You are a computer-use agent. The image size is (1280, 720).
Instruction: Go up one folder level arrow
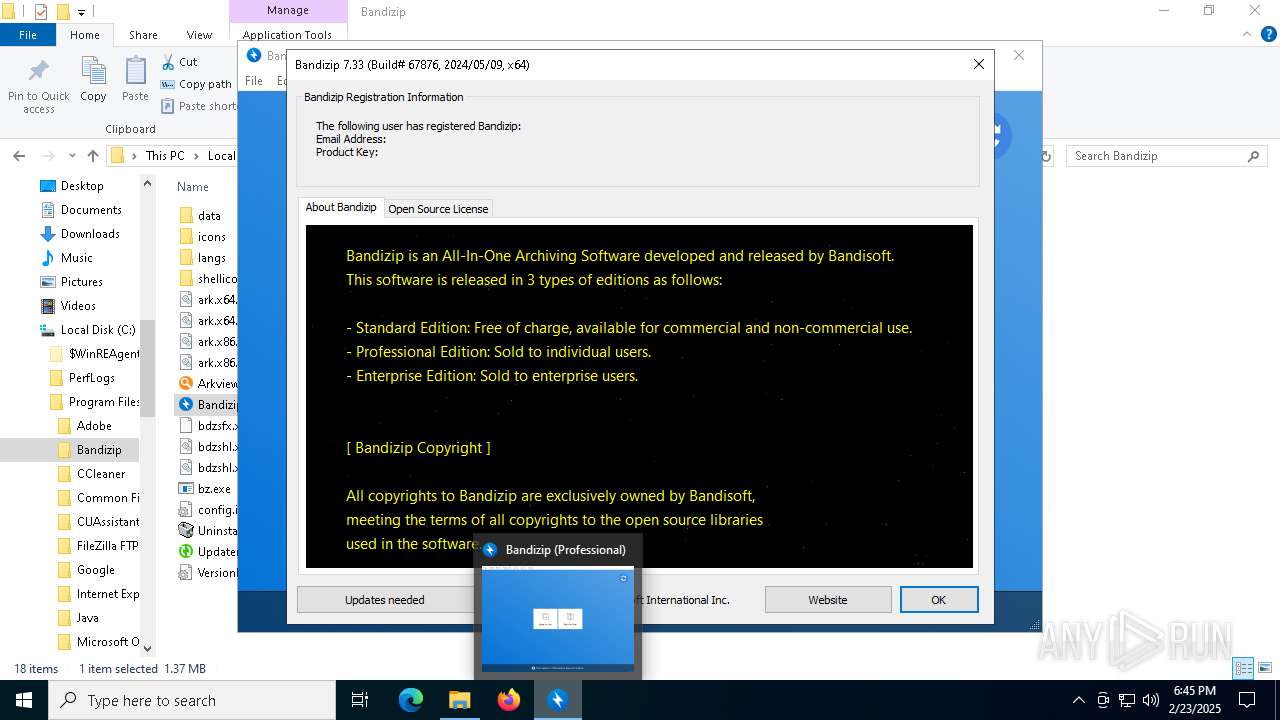[93, 156]
